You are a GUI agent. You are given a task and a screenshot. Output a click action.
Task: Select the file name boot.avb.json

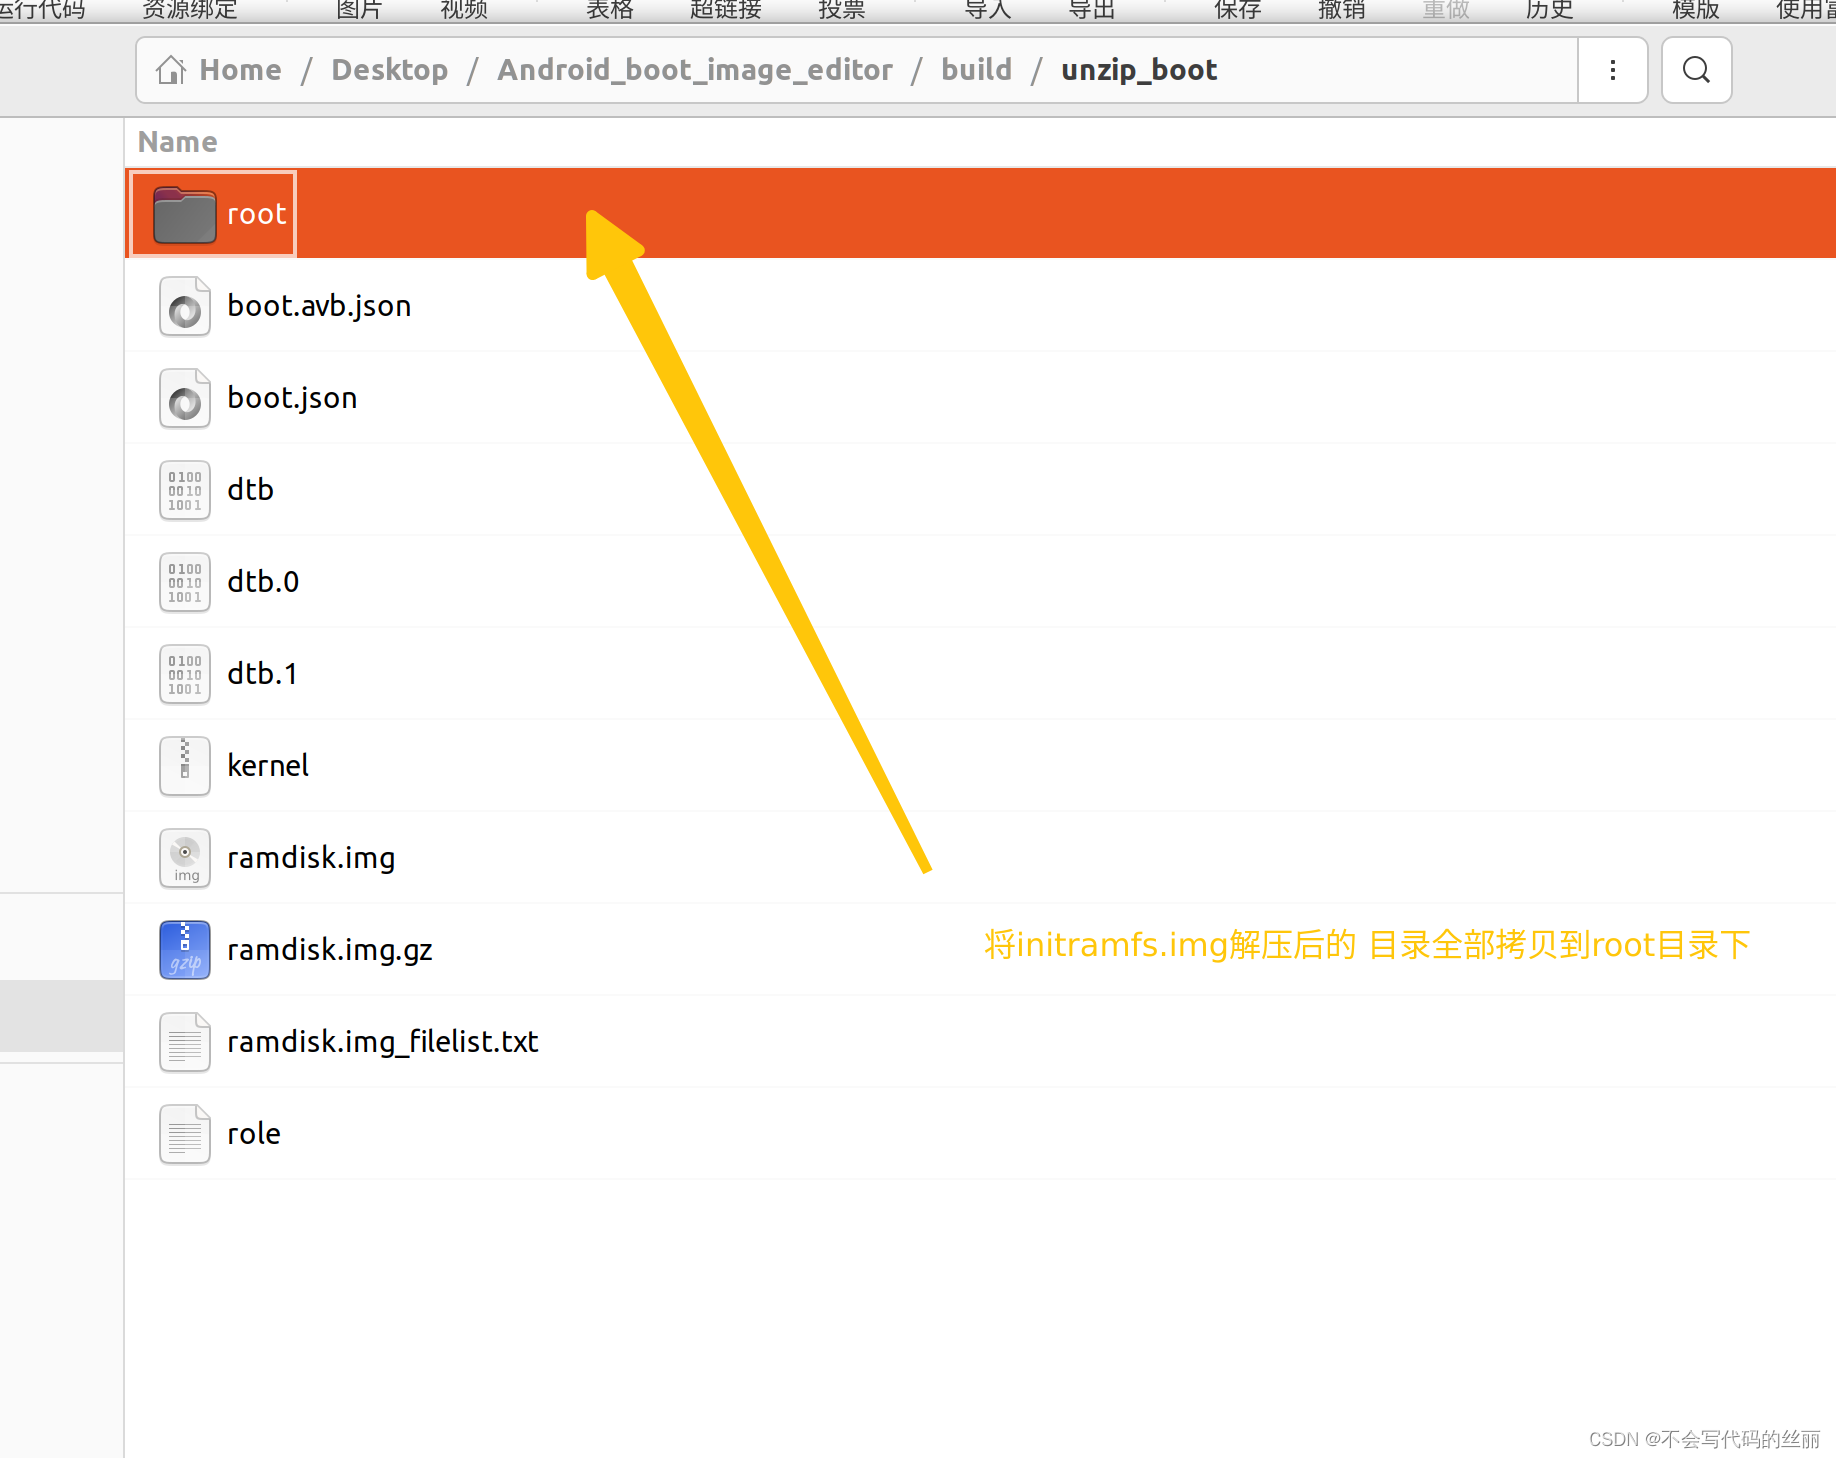[319, 306]
